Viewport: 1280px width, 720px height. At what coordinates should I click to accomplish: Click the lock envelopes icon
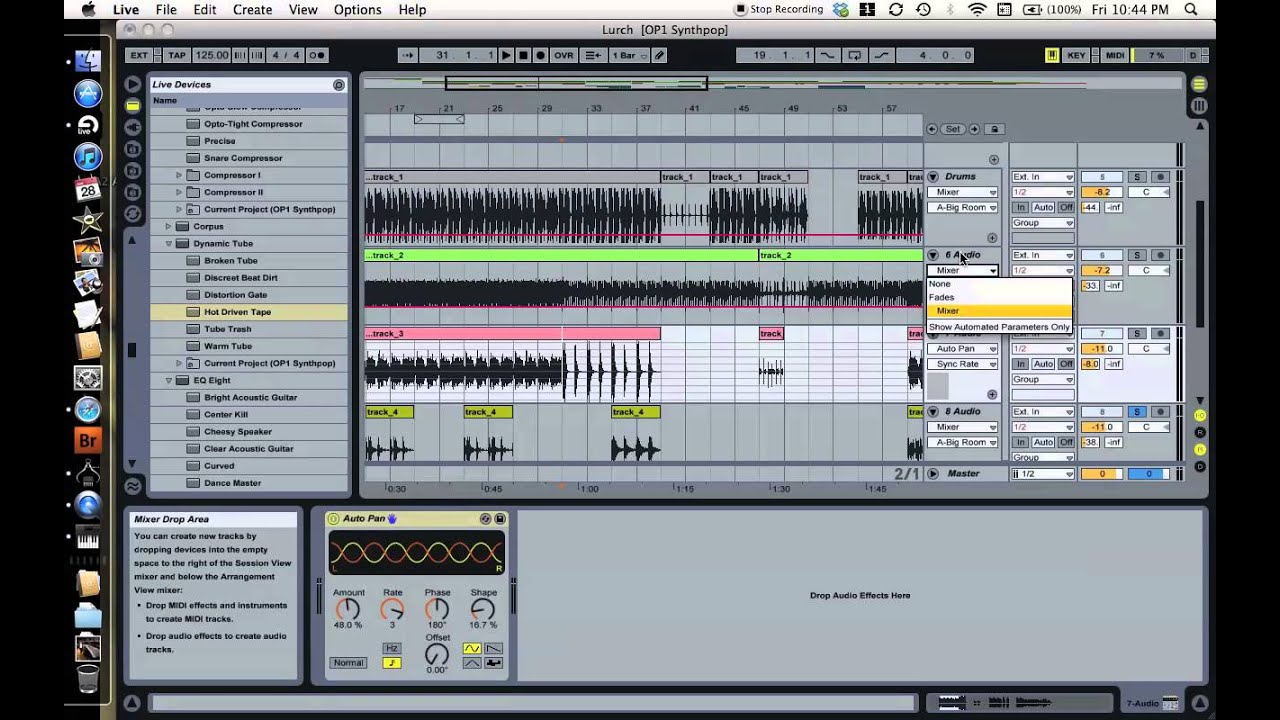point(994,129)
